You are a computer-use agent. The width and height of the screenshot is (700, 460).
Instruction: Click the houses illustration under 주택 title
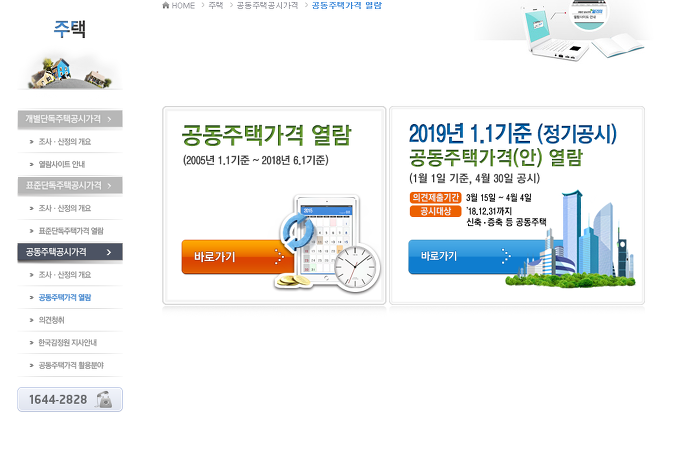point(70,73)
